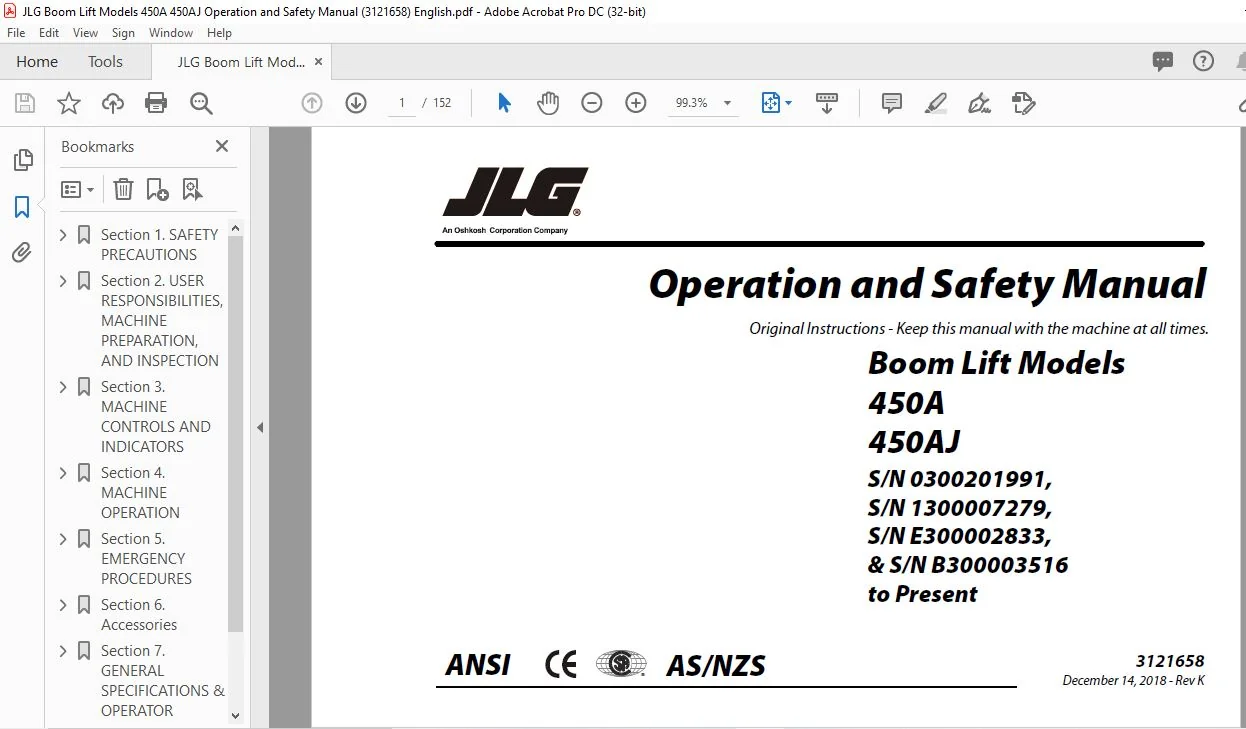Screen dimensions: 1246x729
Task: Expand Section 5. EMERGENCY PROCEDURES bookmark
Action: [63, 539]
